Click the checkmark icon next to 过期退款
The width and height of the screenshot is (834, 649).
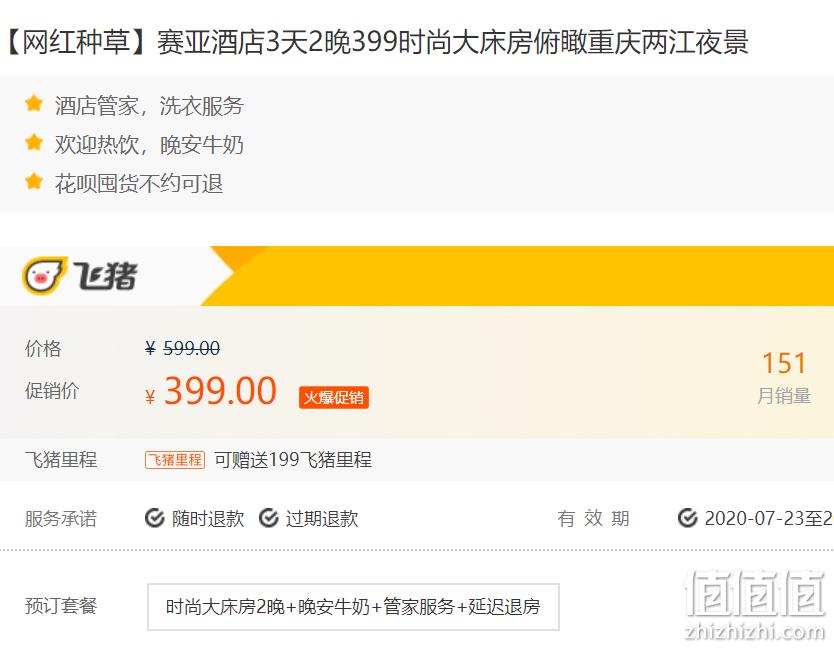pos(269,518)
